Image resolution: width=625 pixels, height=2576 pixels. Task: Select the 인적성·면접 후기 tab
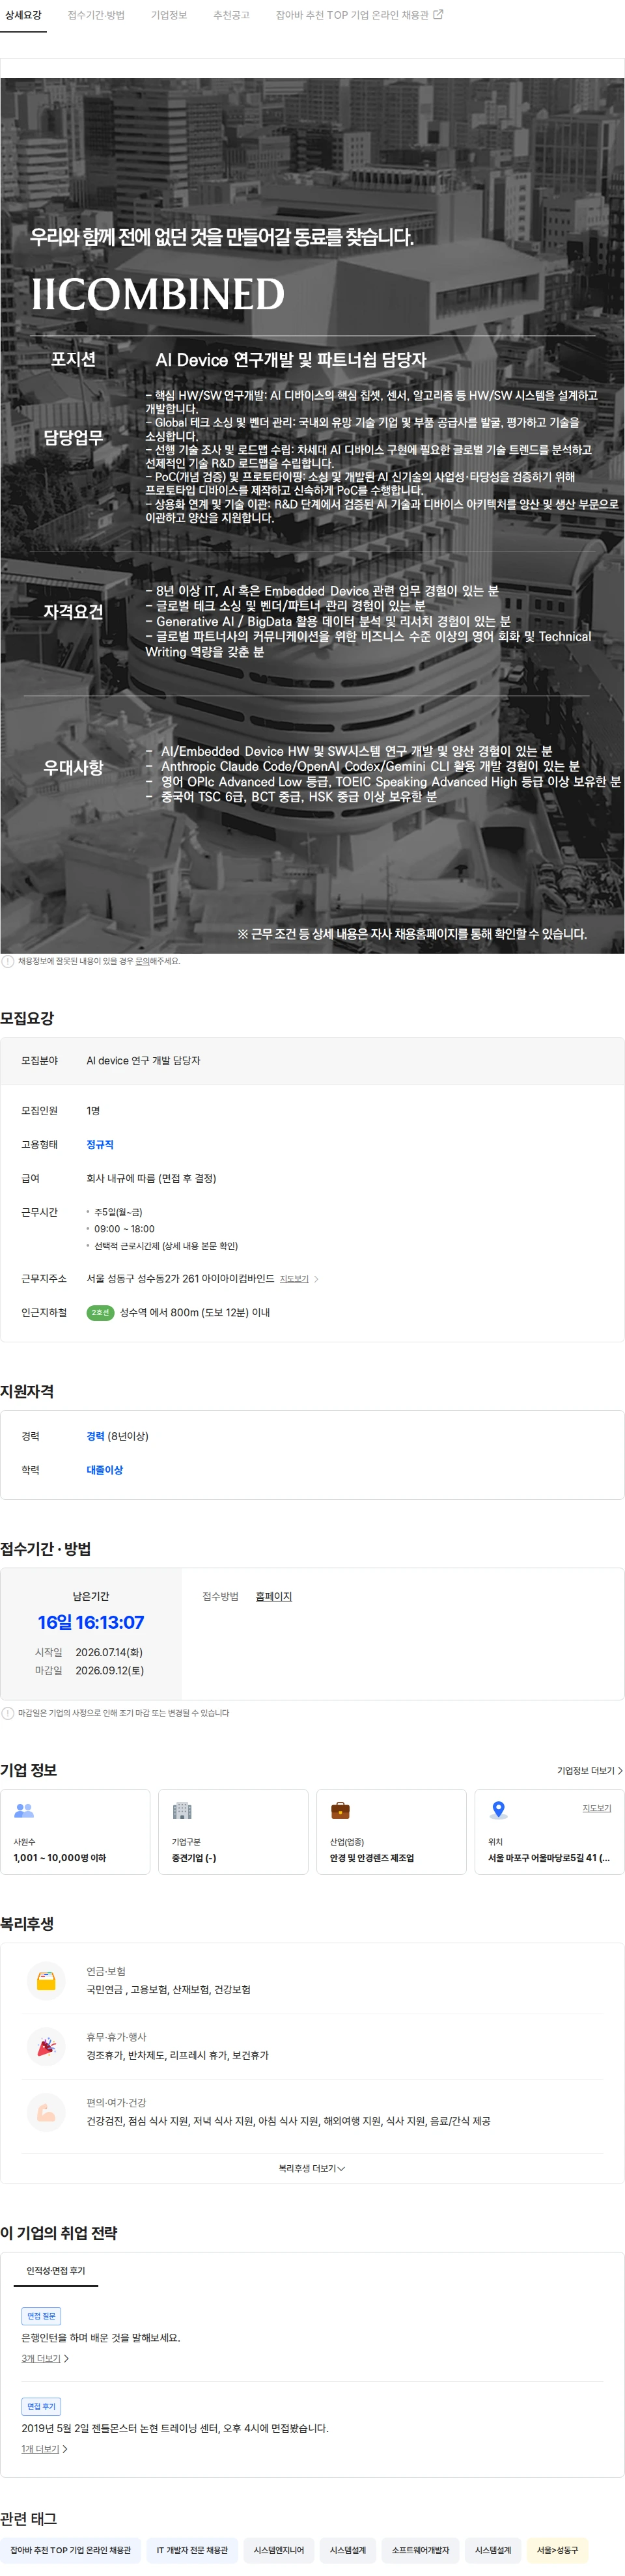[x=56, y=2270]
